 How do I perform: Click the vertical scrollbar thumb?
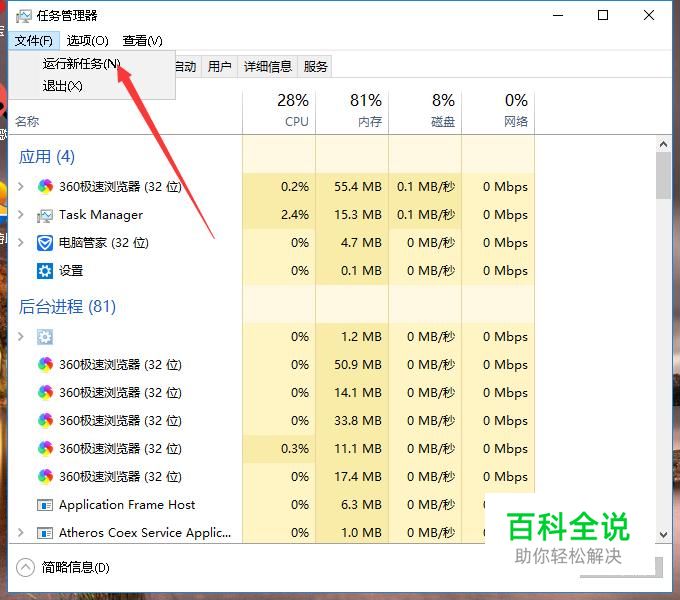pyautogui.click(x=663, y=176)
